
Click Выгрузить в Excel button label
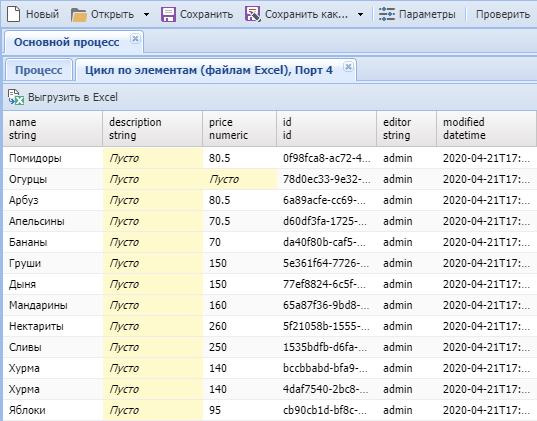(x=73, y=97)
